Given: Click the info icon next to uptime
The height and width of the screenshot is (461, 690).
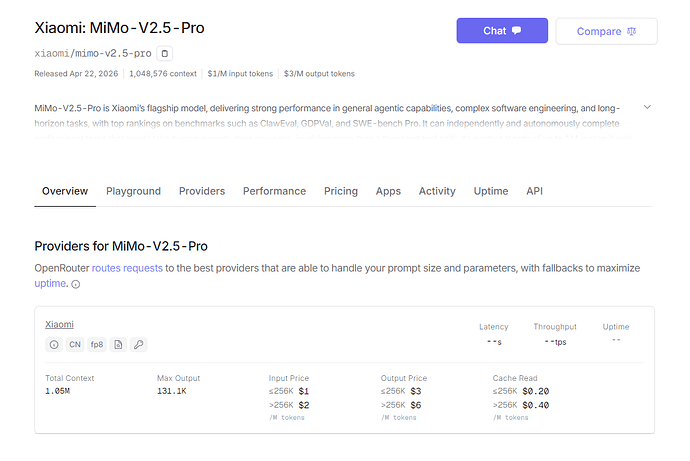Looking at the screenshot, I should pyautogui.click(x=76, y=285).
